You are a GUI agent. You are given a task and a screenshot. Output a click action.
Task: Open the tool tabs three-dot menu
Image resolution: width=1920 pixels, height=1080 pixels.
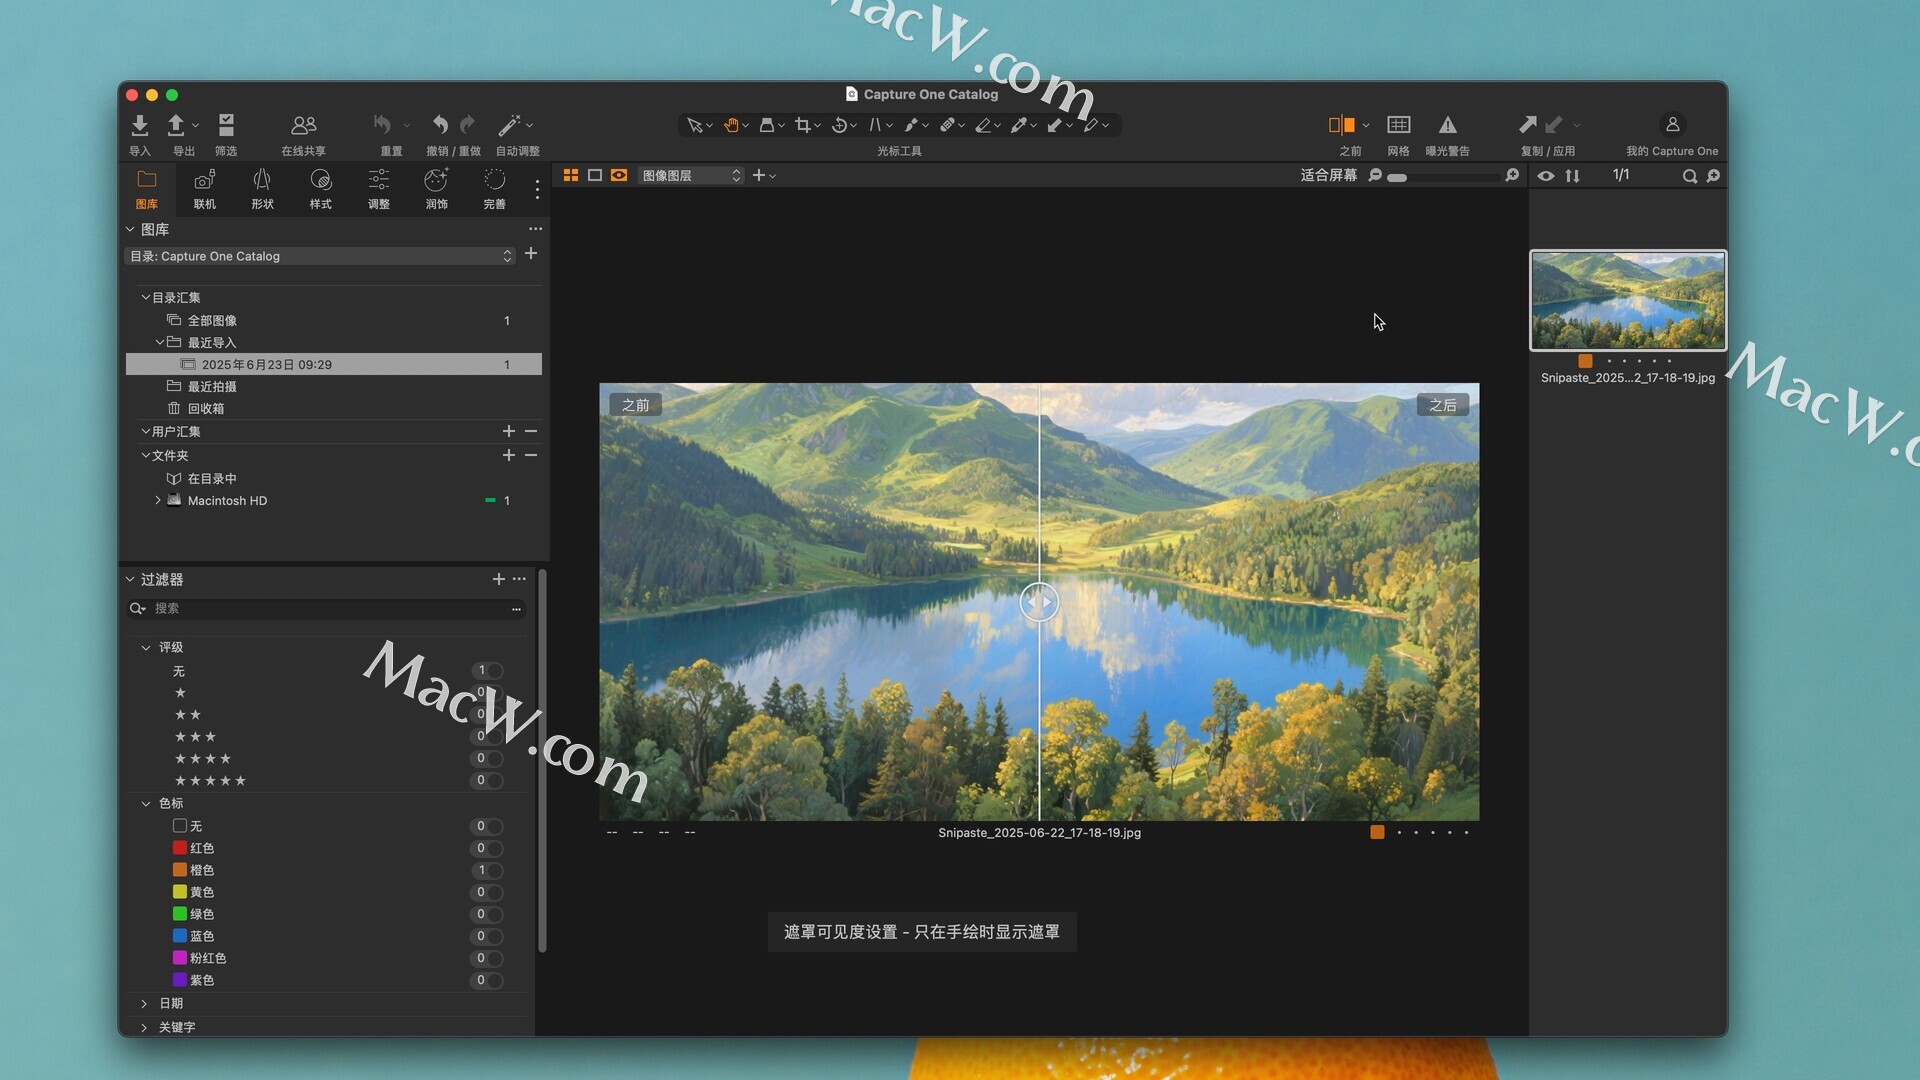pos(537,189)
